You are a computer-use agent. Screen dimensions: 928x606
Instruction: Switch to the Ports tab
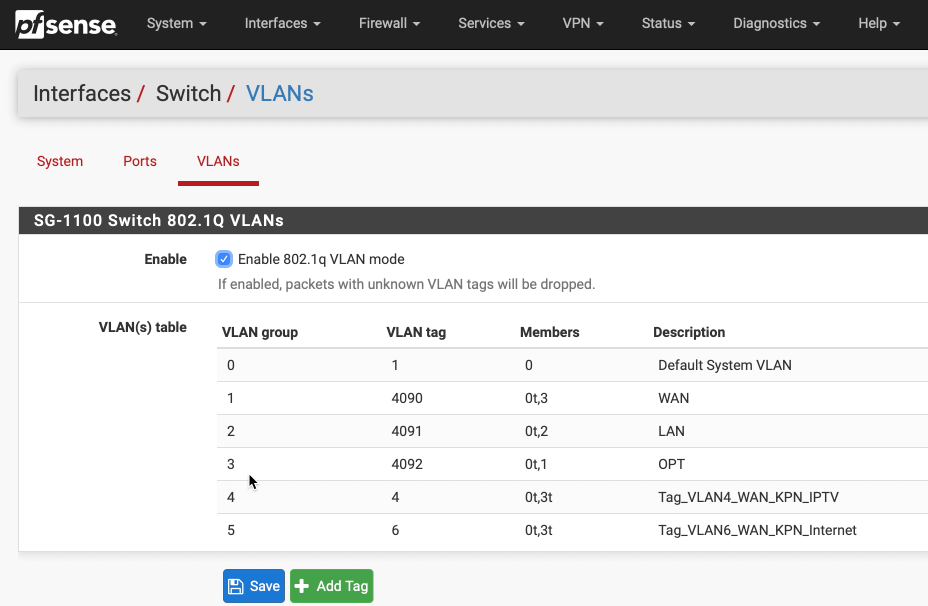point(140,161)
